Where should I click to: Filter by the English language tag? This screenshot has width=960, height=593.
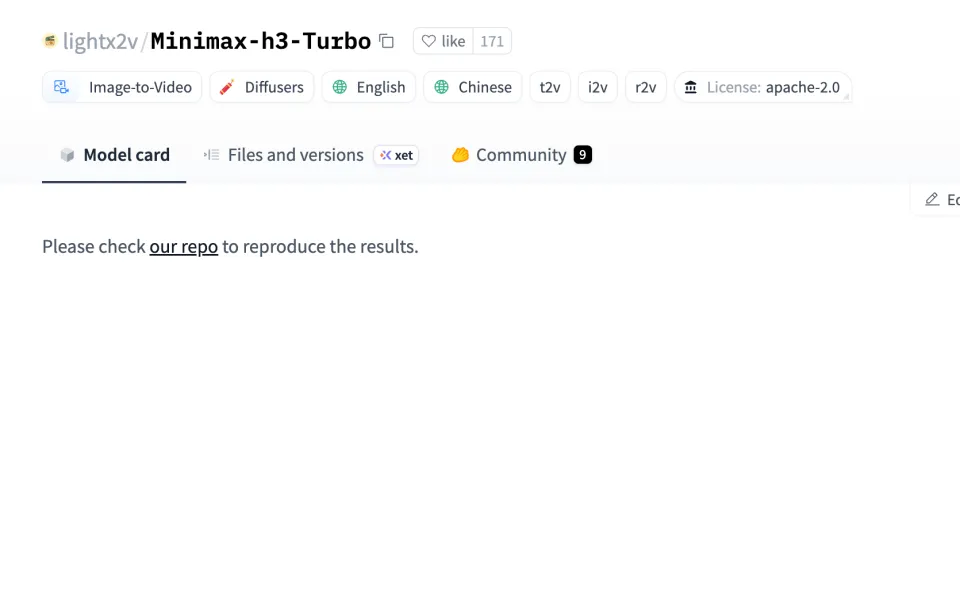[x=369, y=87]
